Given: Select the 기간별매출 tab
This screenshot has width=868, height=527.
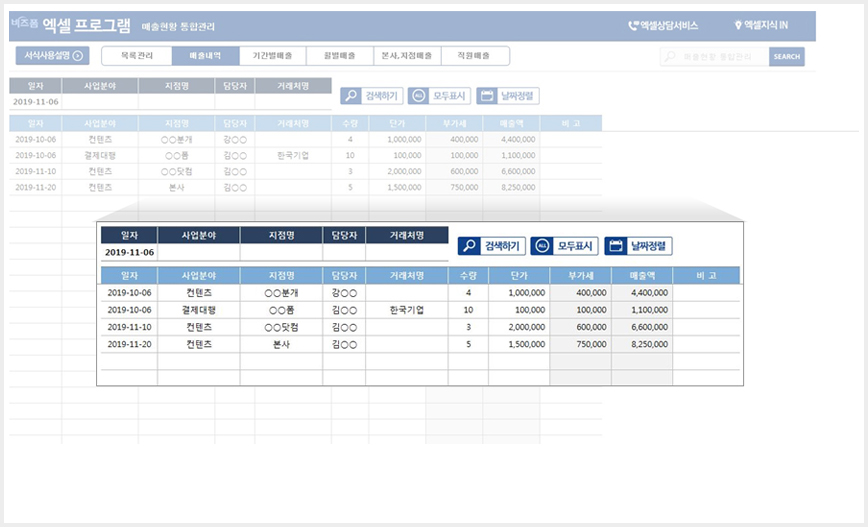Looking at the screenshot, I should pyautogui.click(x=272, y=56).
